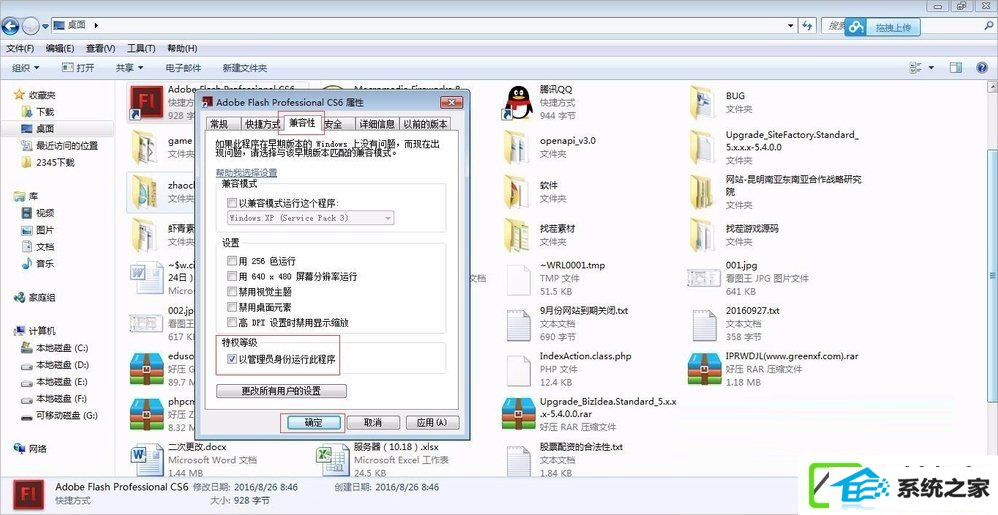The width and height of the screenshot is (998, 515).
Task: Check the 禁用视觉主题 option
Action: (x=232, y=292)
